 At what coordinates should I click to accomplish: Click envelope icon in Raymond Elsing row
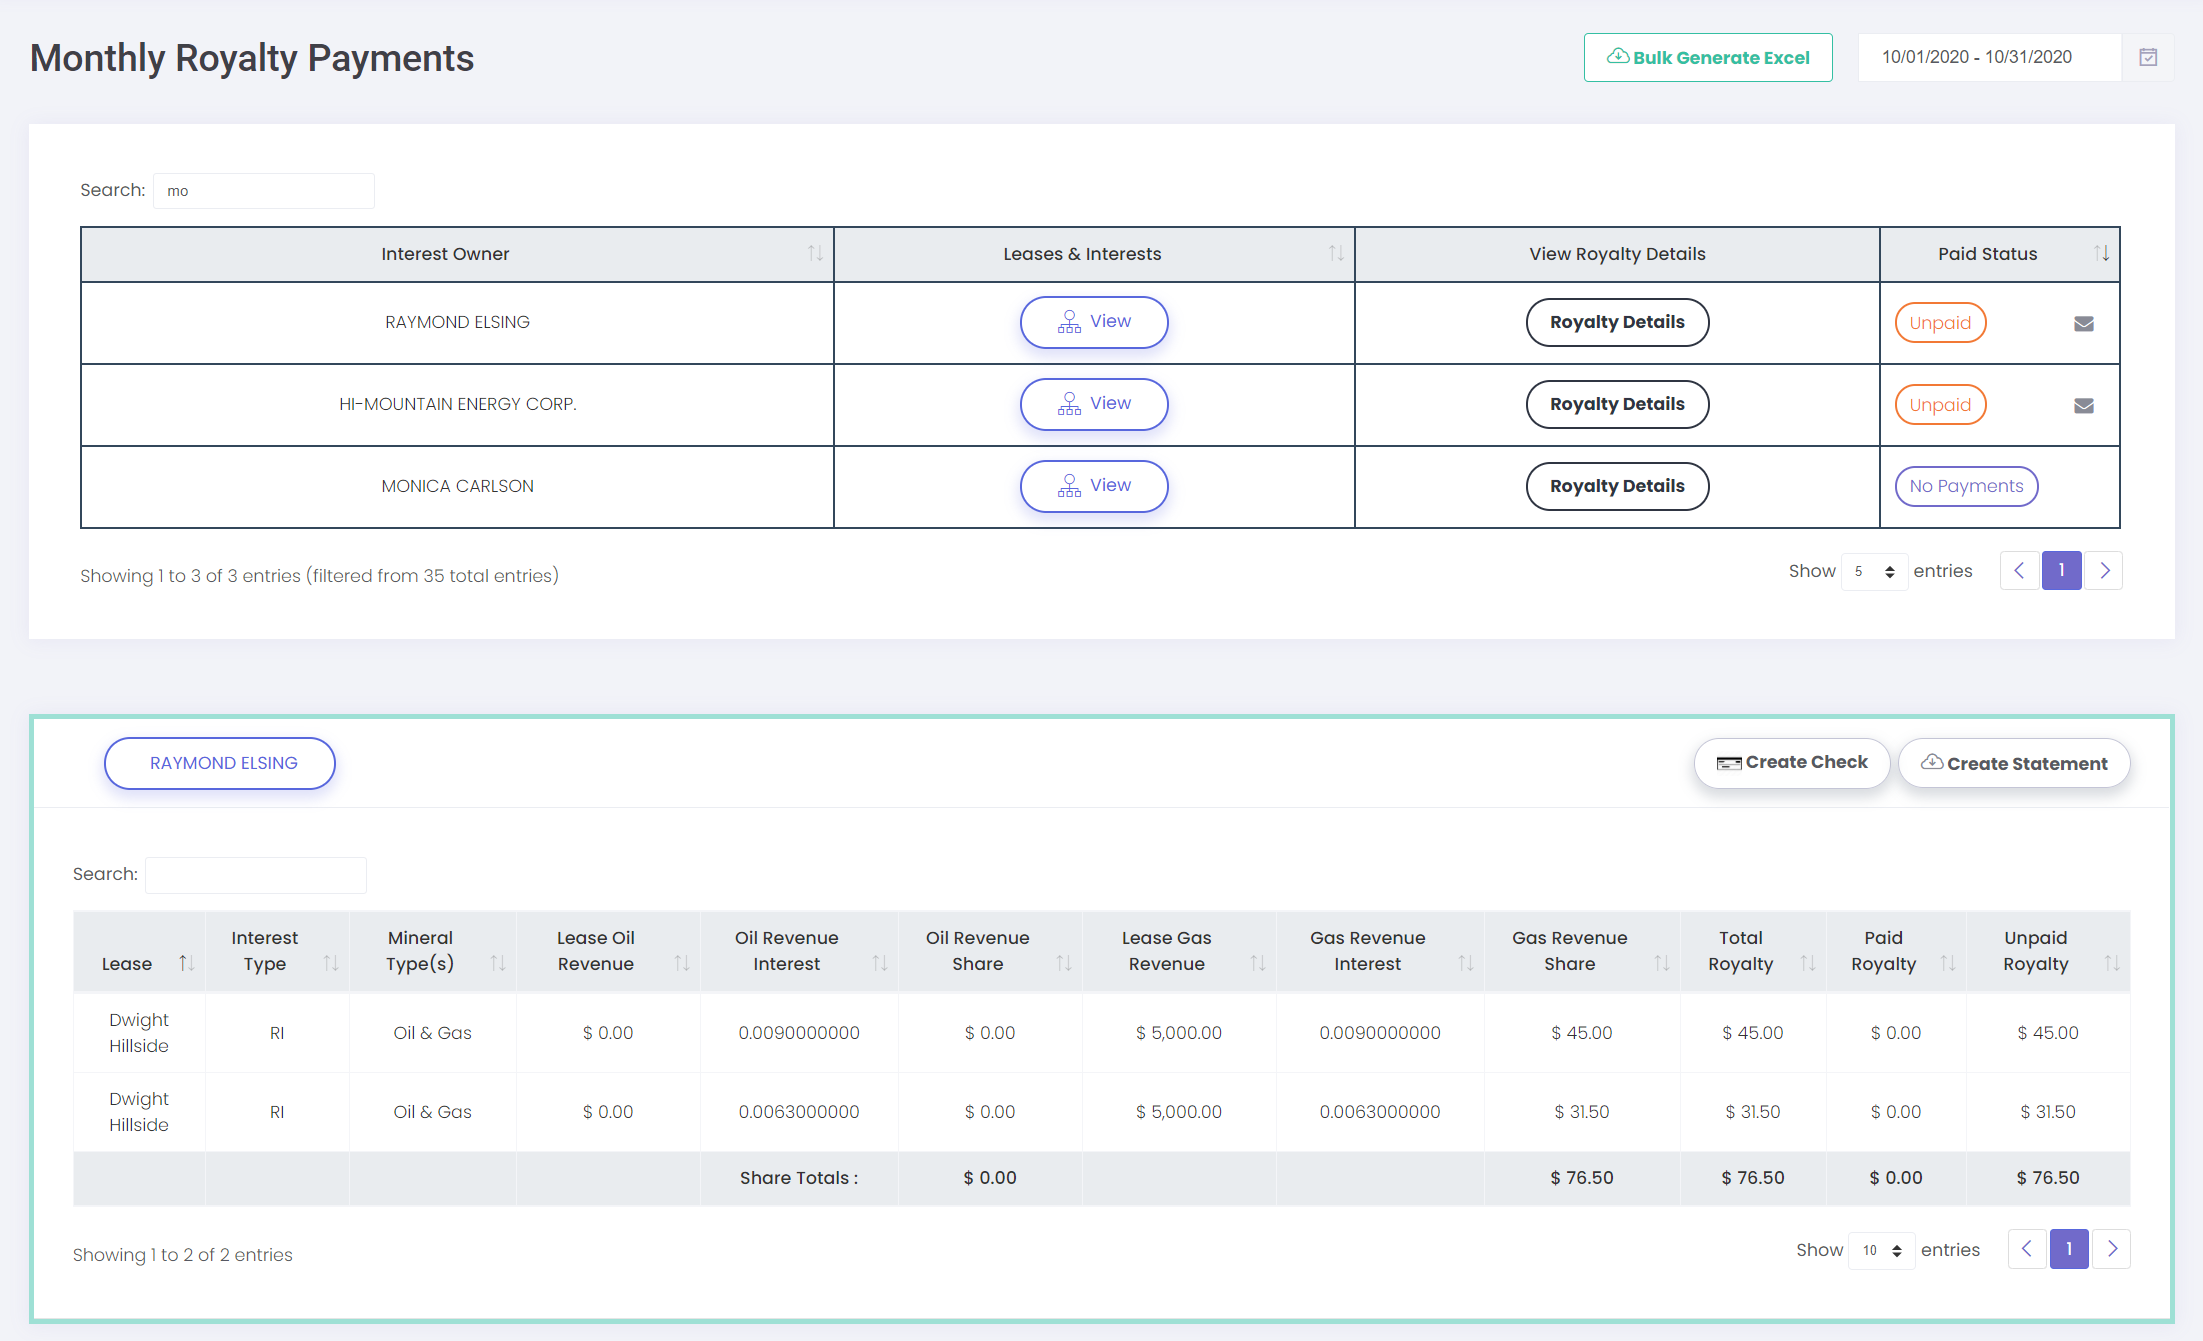[2083, 323]
